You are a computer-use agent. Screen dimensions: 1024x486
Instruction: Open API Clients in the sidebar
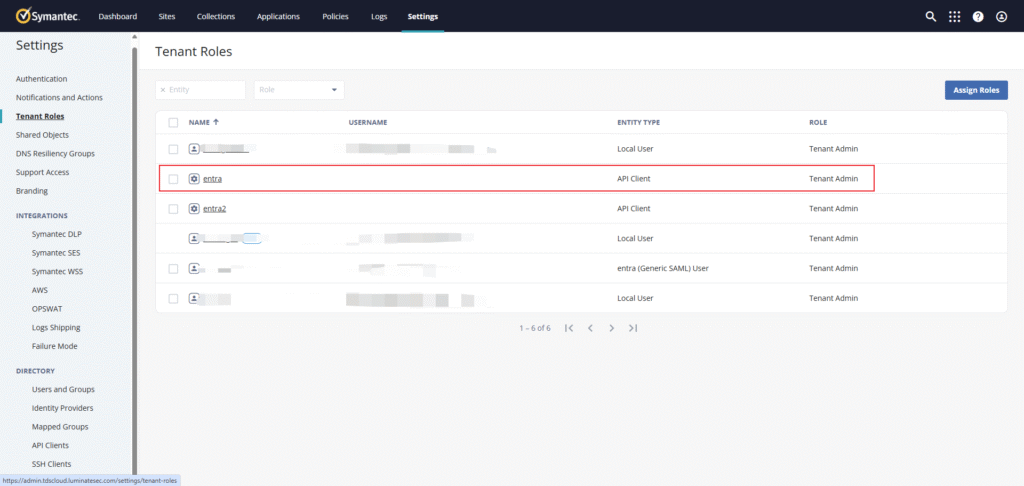(x=50, y=445)
